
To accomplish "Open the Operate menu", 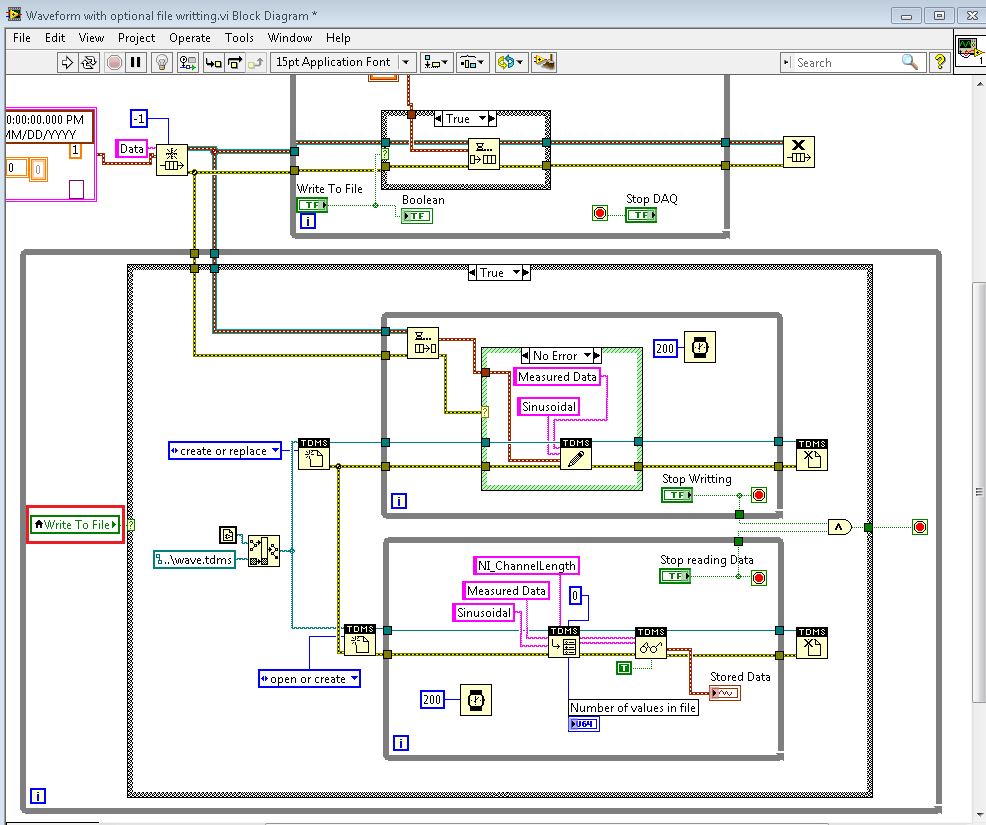I will [x=190, y=38].
